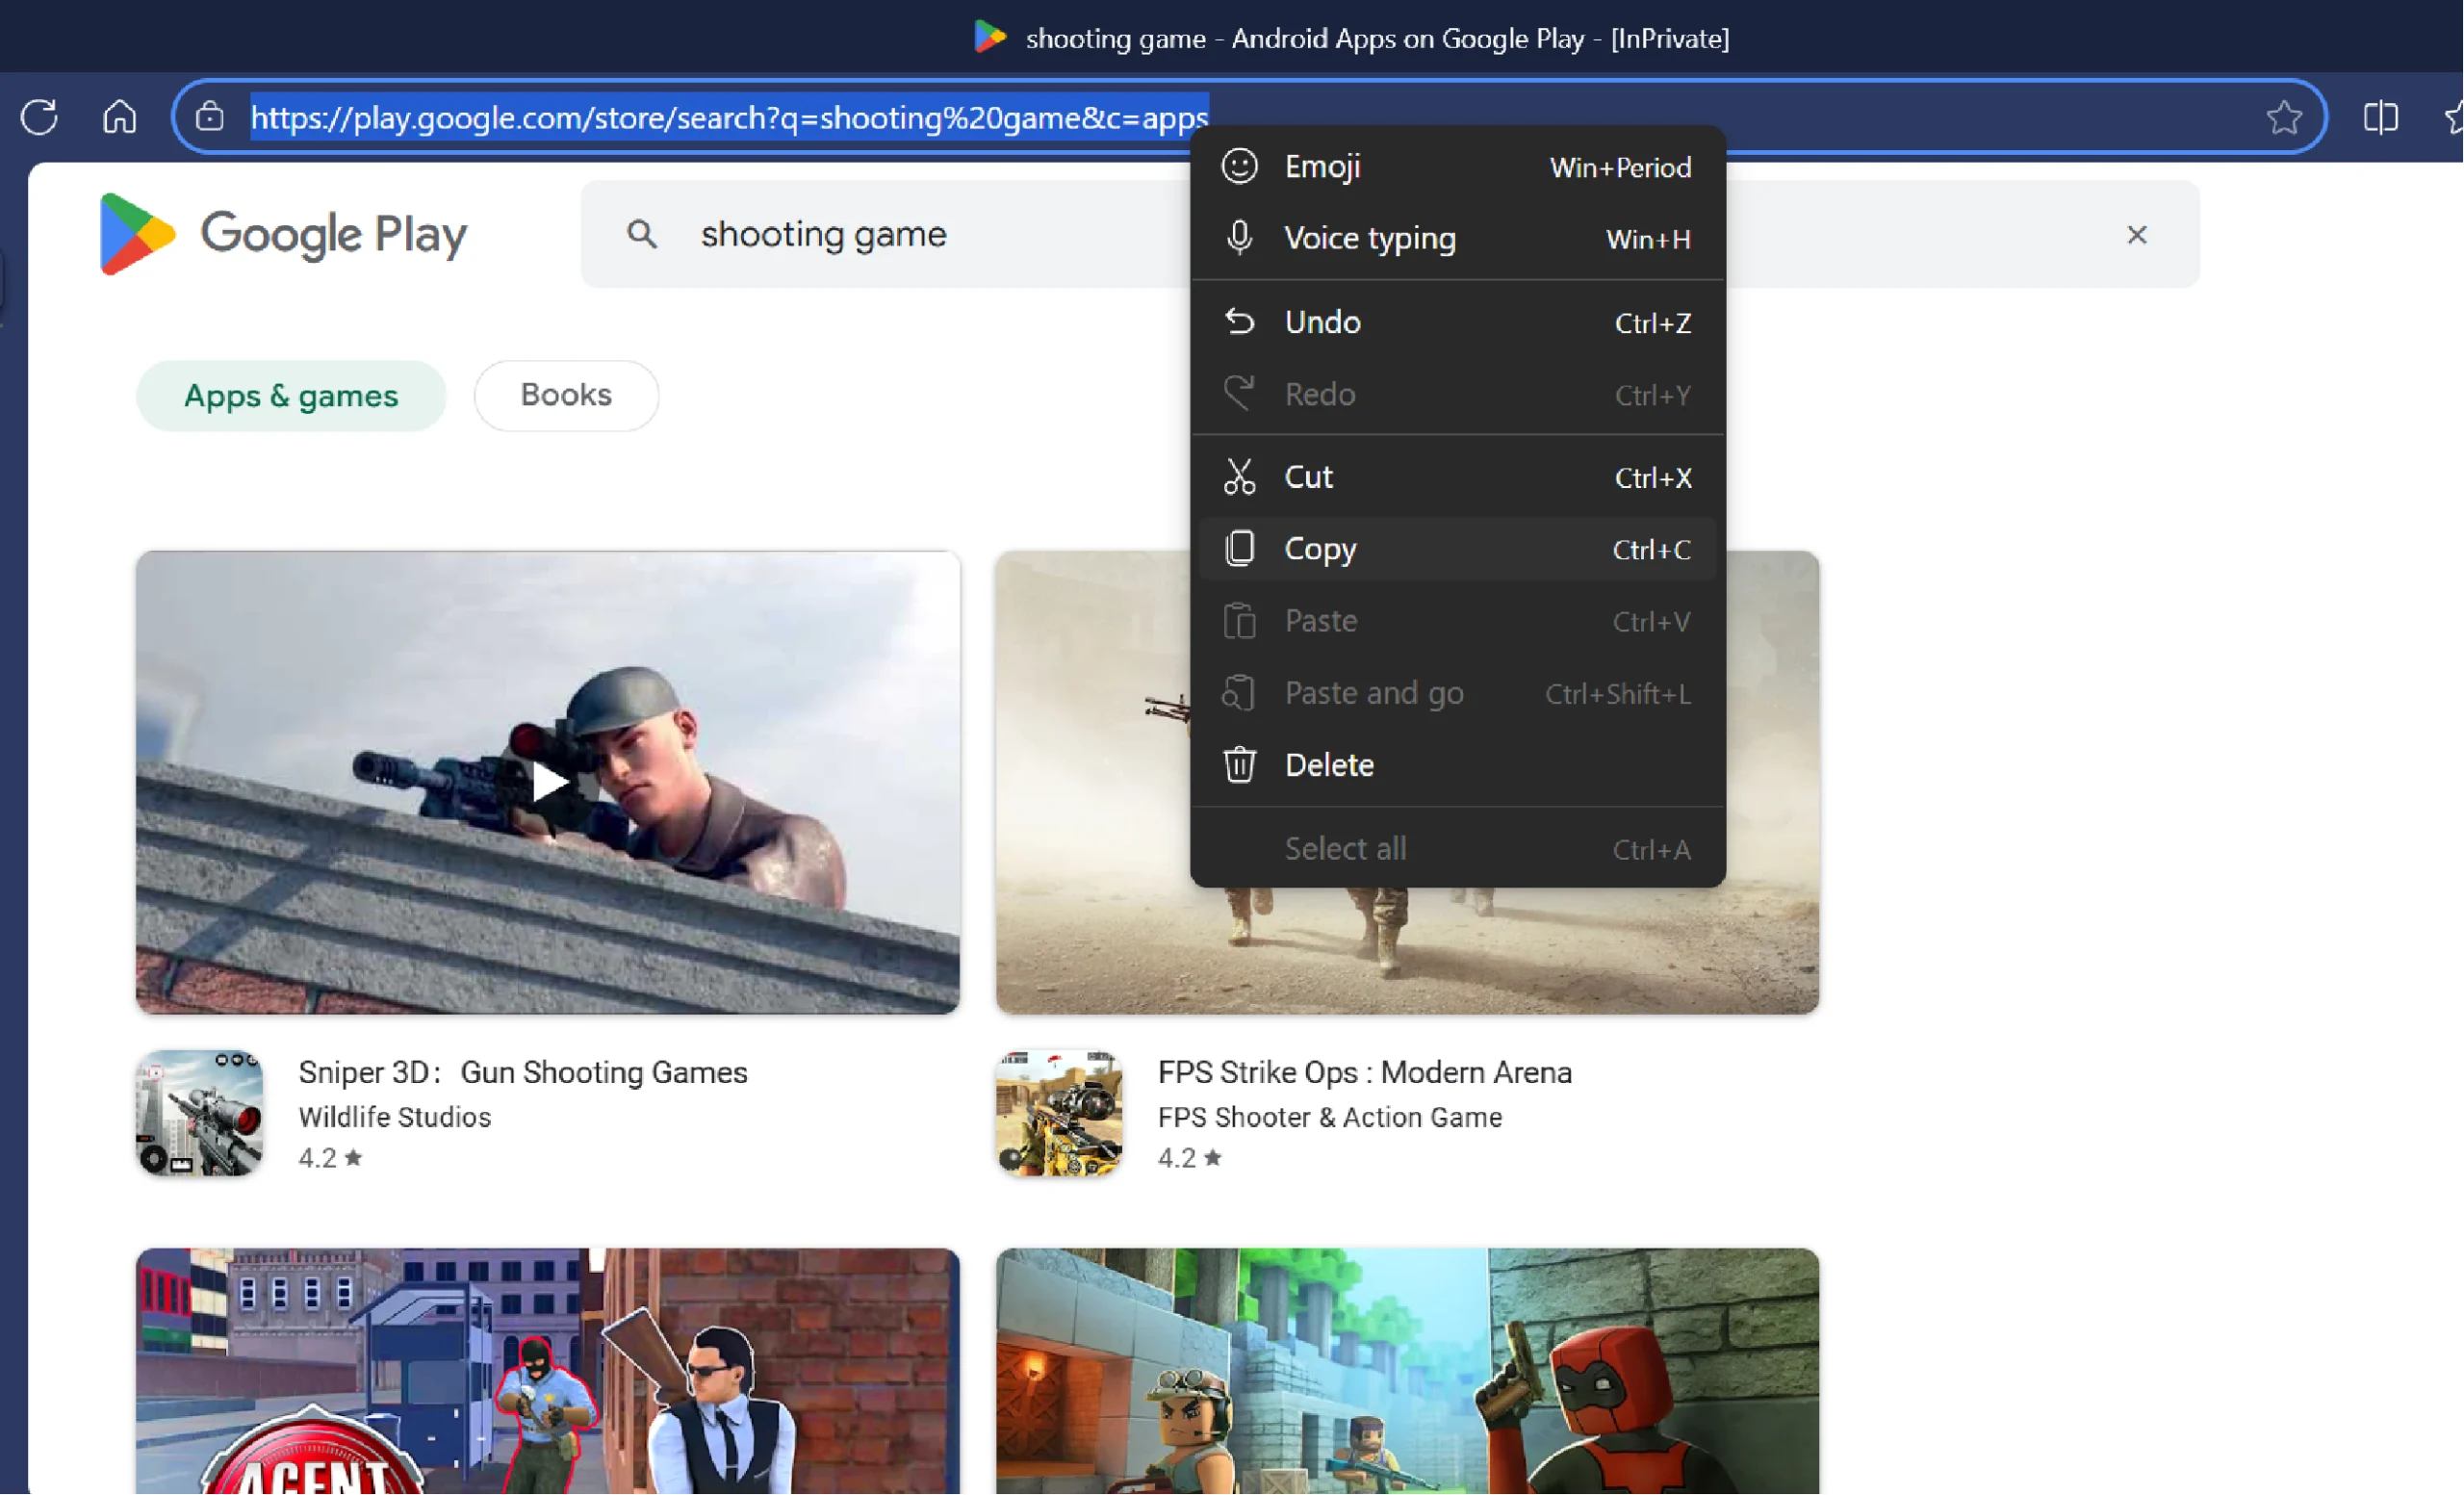Open the Sniper 3D app icon

coord(200,1112)
